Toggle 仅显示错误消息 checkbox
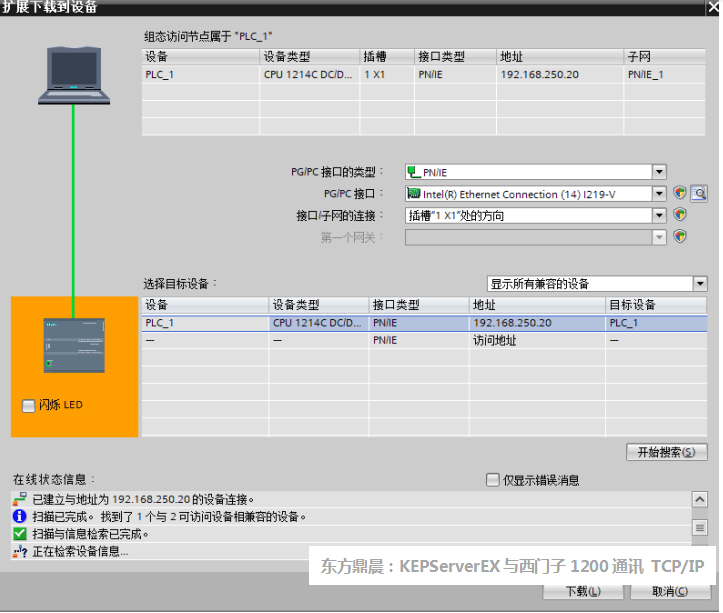The width and height of the screenshot is (723, 613). (x=493, y=480)
